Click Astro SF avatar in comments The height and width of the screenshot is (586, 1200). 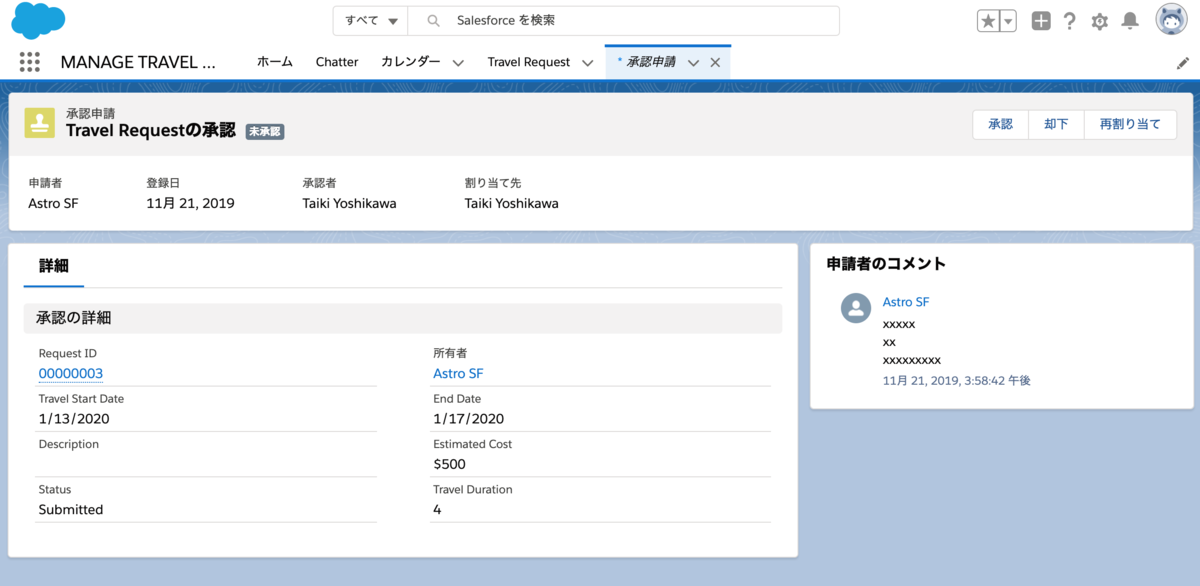pos(856,308)
